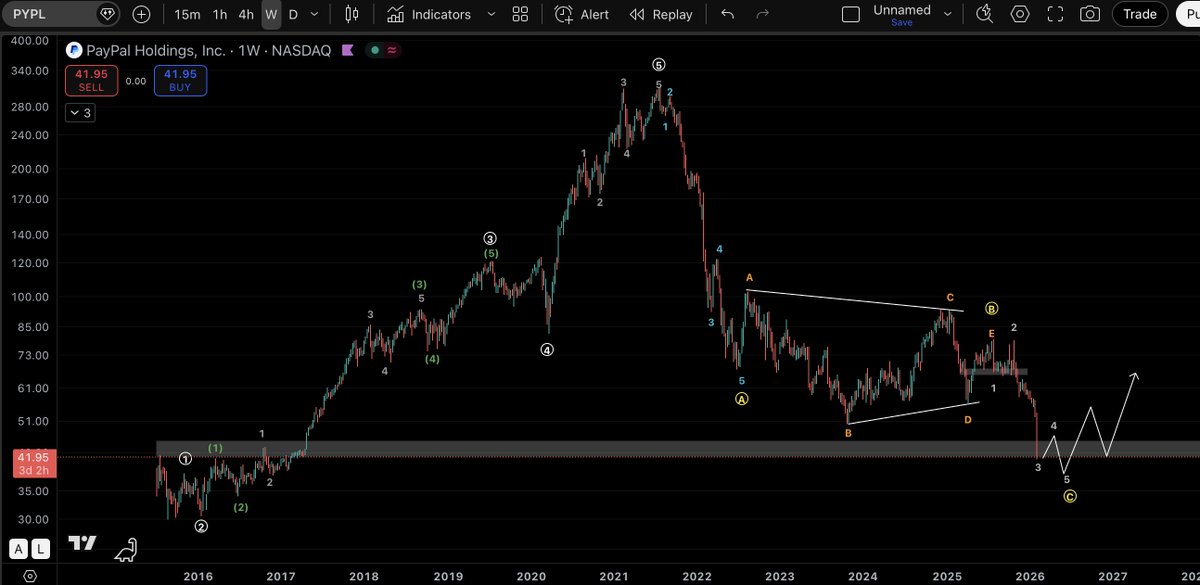Add a compare symbol with the plus icon
The image size is (1200, 585).
pyautogui.click(x=142, y=14)
